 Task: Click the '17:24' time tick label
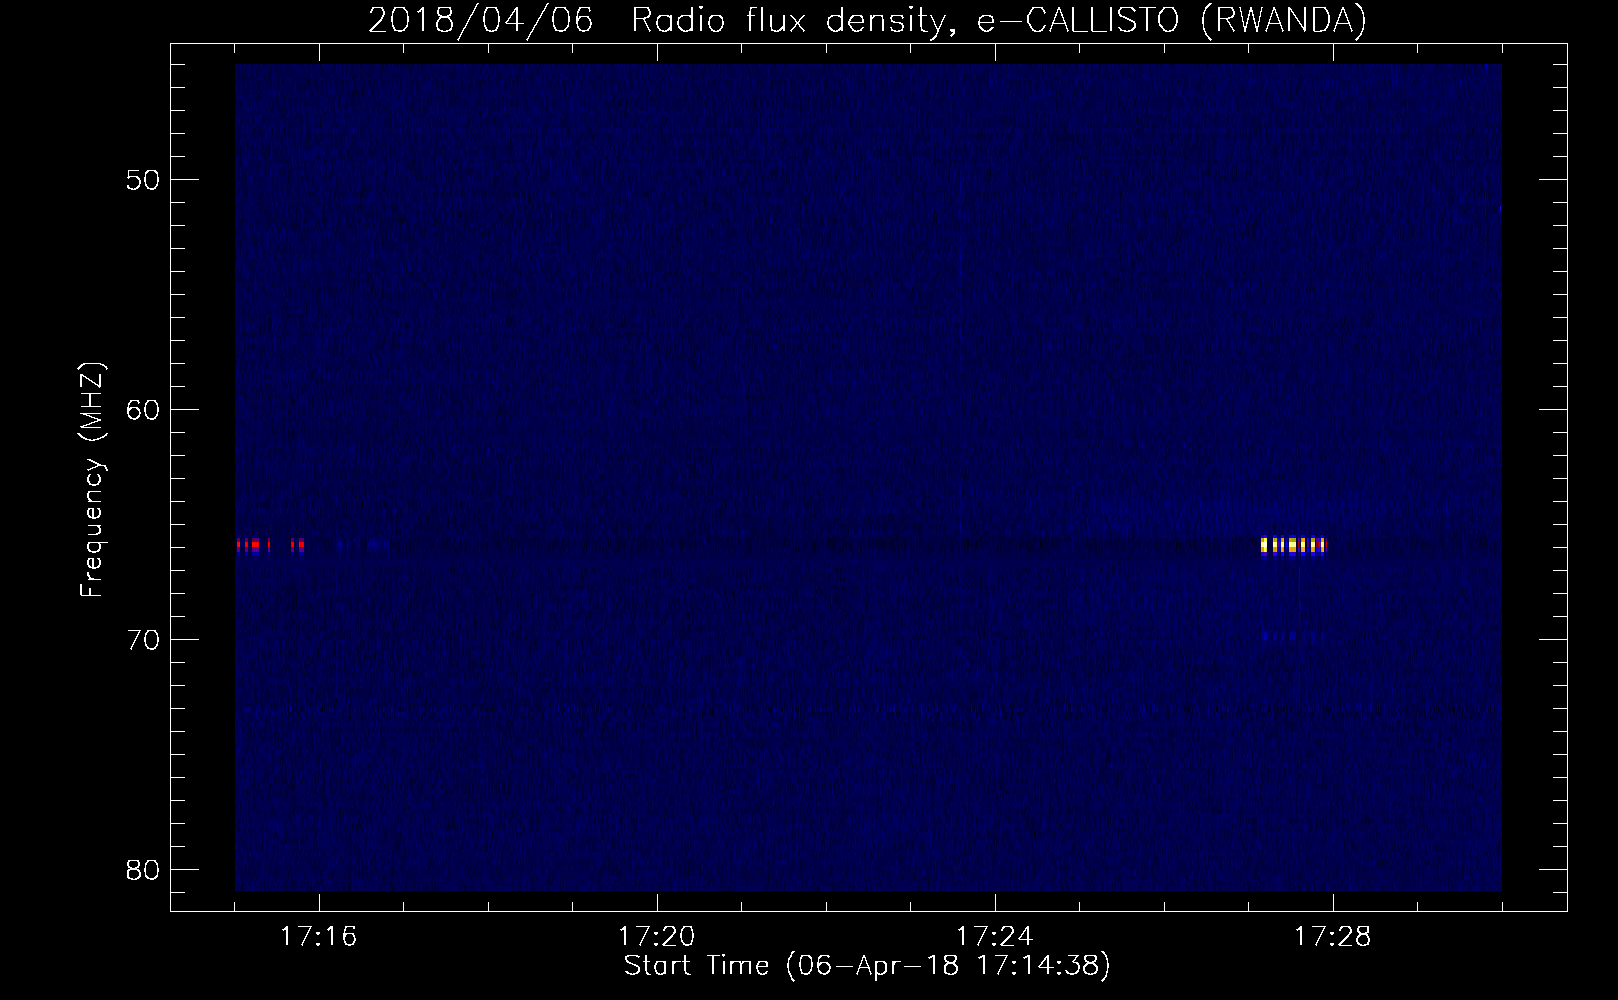pyautogui.click(x=995, y=936)
